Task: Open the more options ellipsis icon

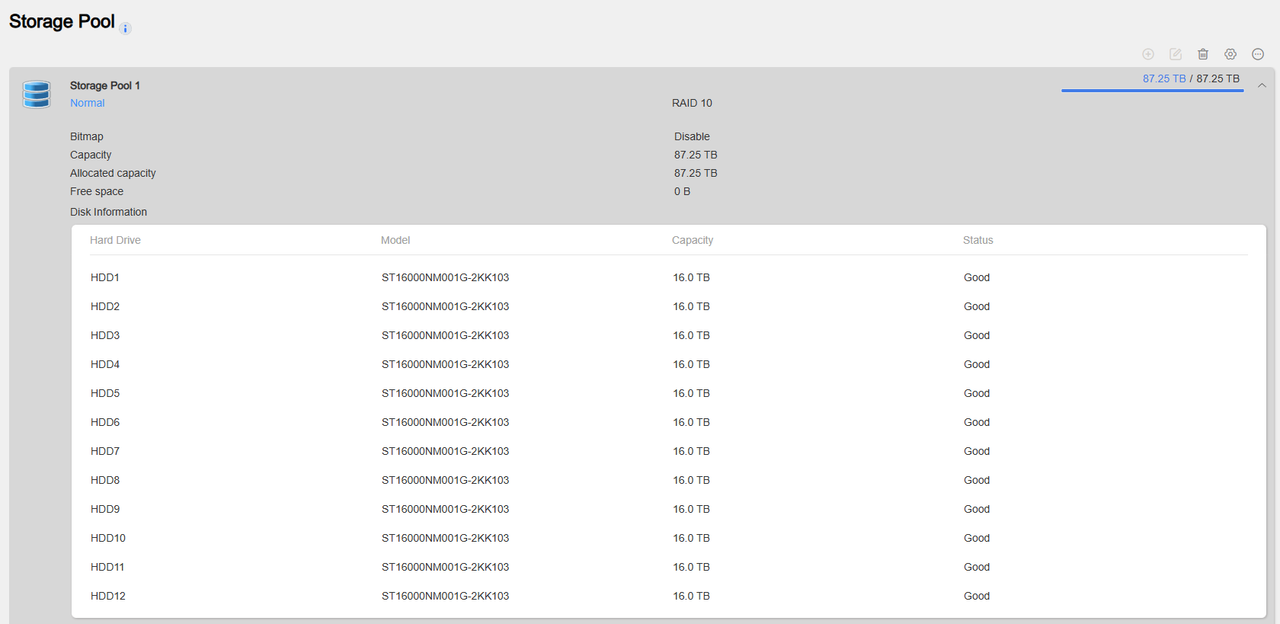Action: pyautogui.click(x=1258, y=54)
